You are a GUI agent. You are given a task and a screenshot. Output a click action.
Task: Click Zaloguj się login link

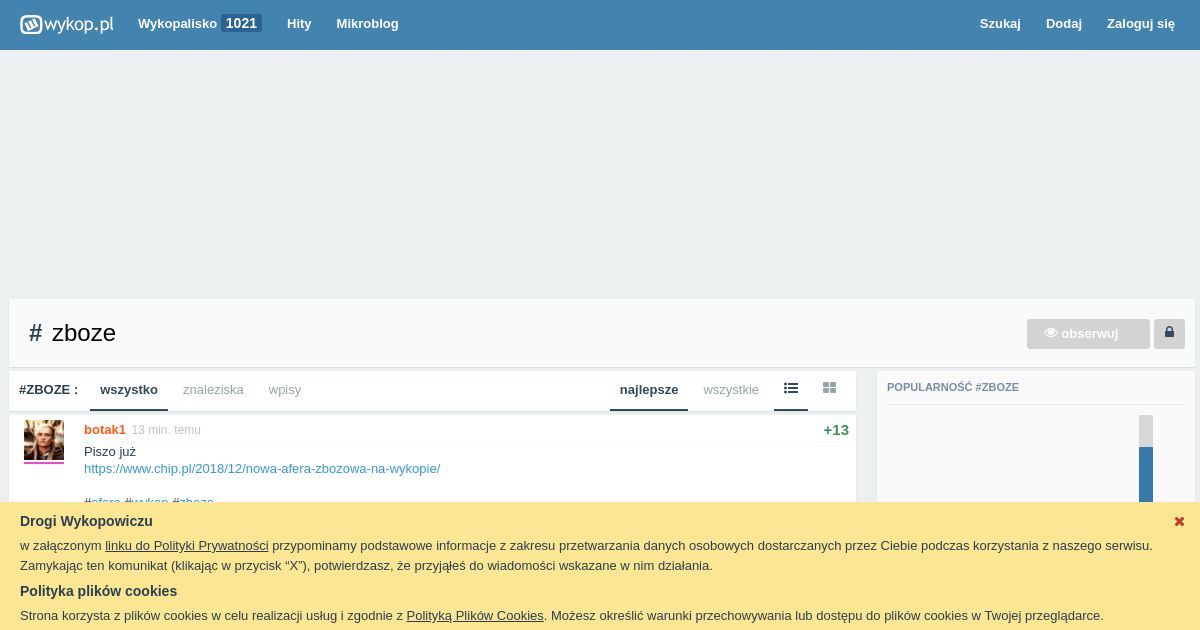point(1141,24)
